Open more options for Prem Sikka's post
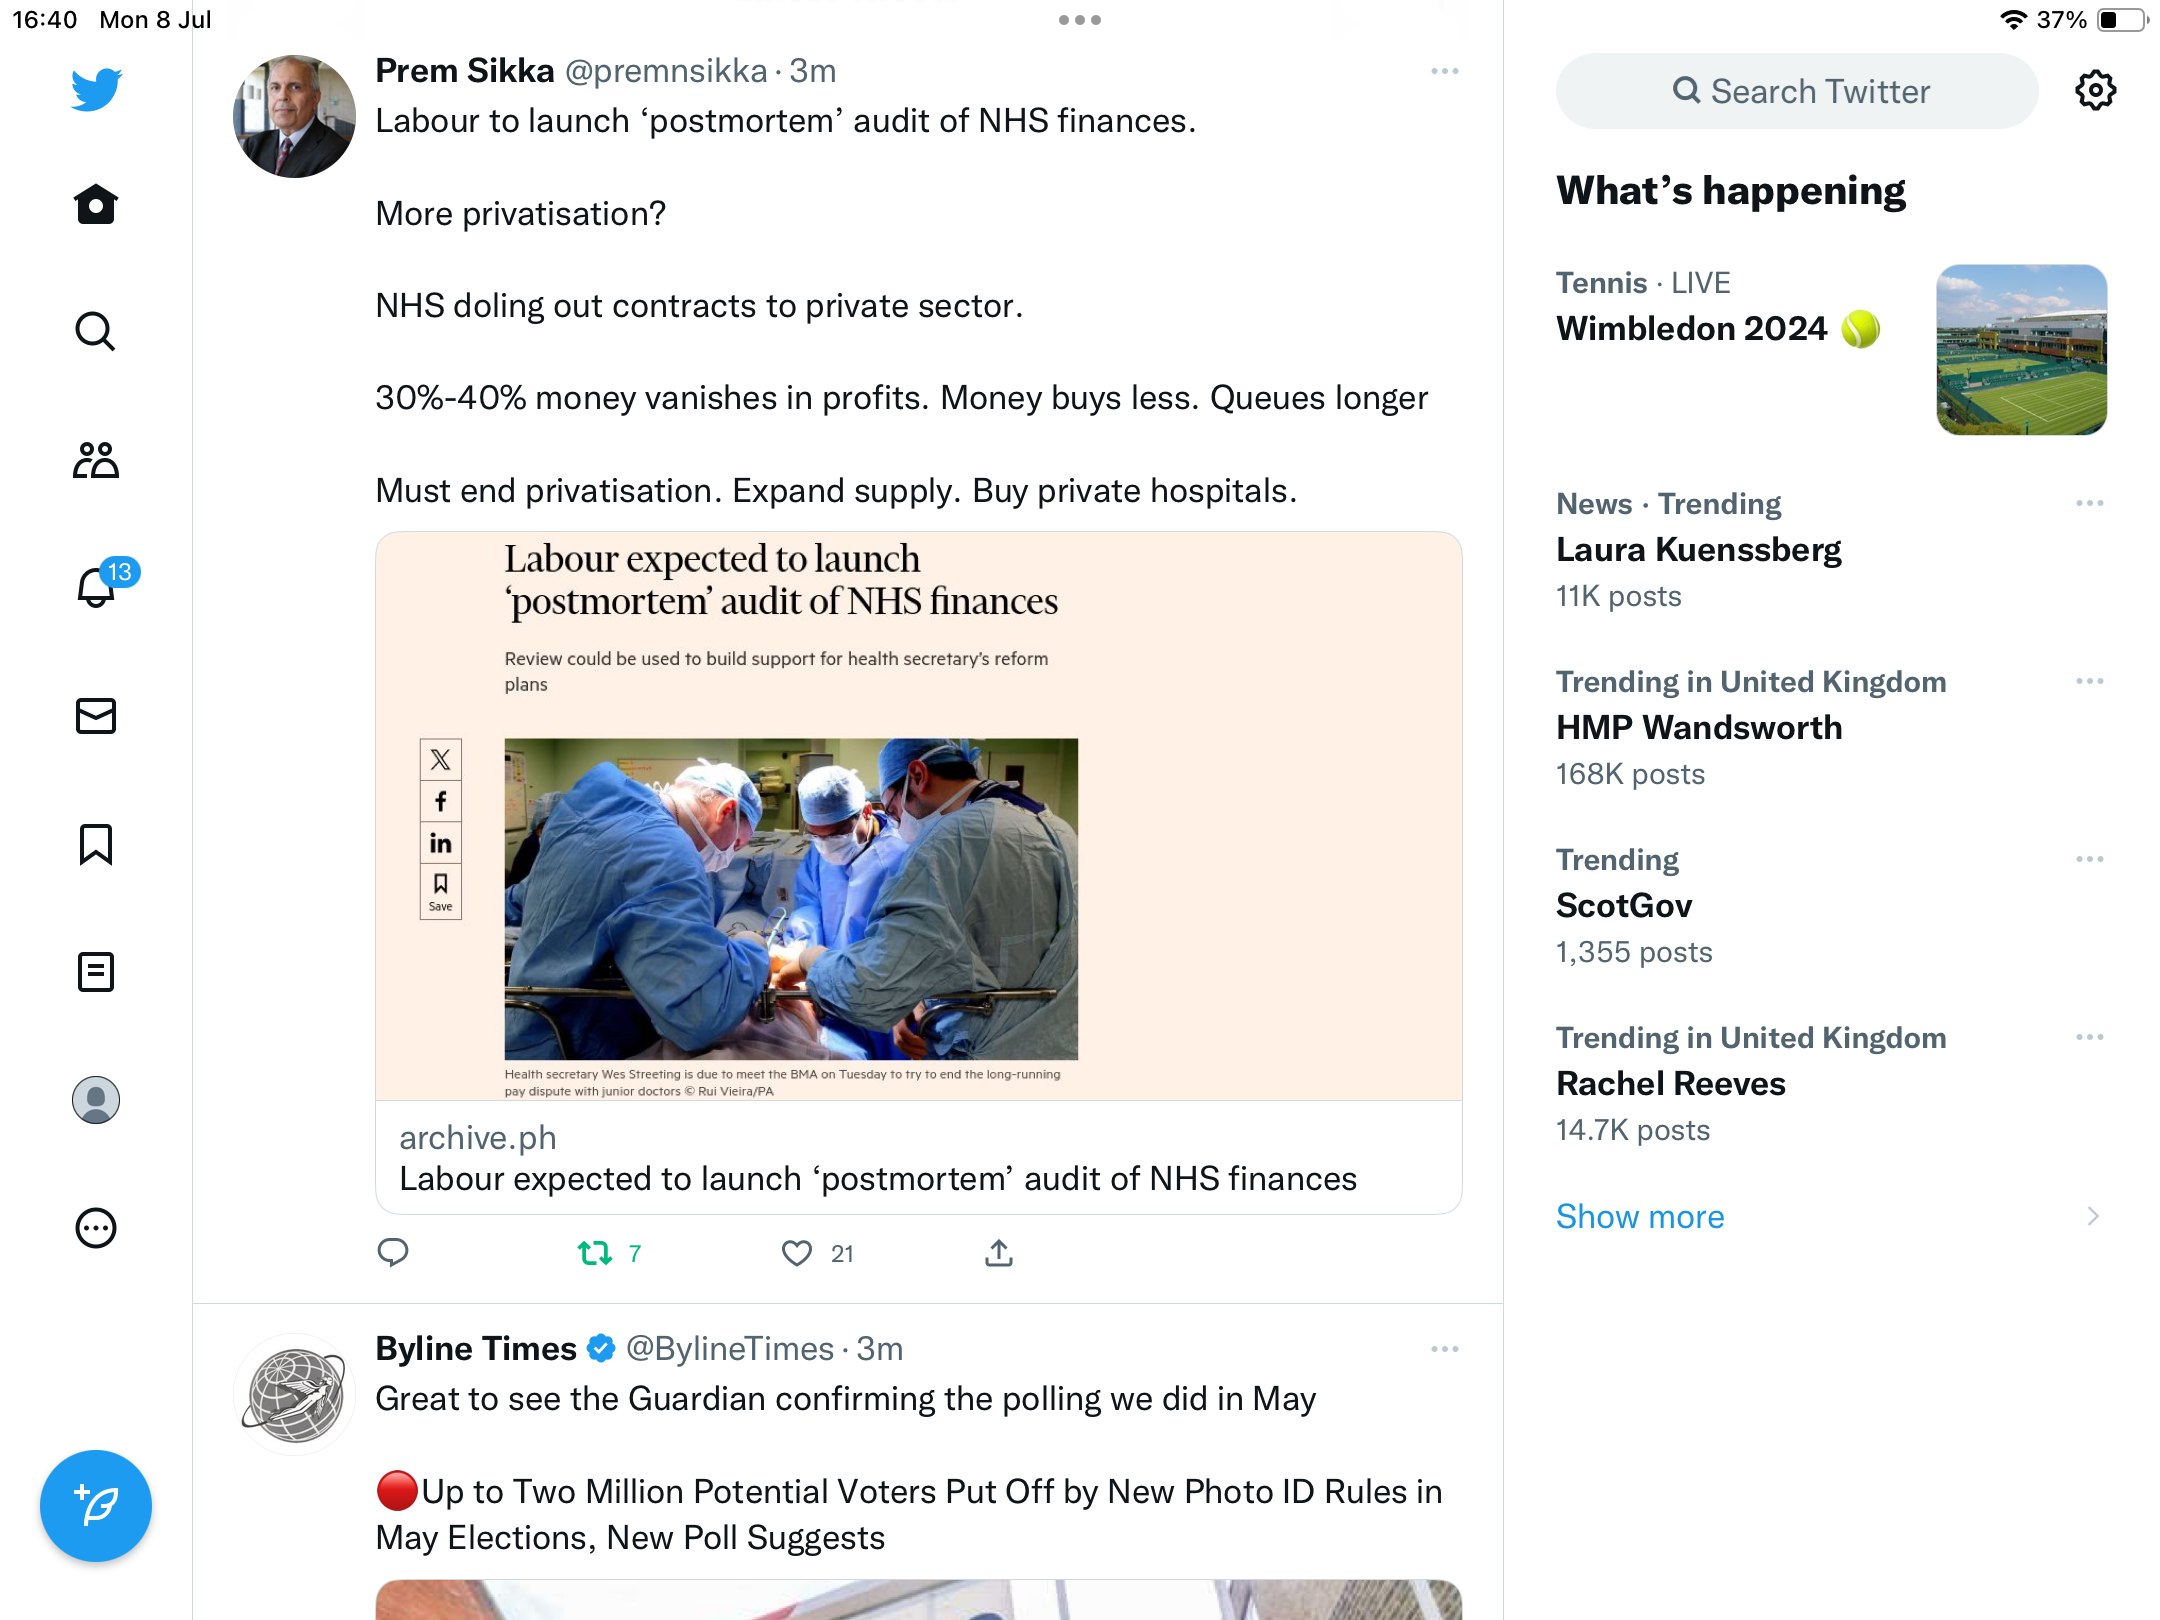 tap(1444, 71)
